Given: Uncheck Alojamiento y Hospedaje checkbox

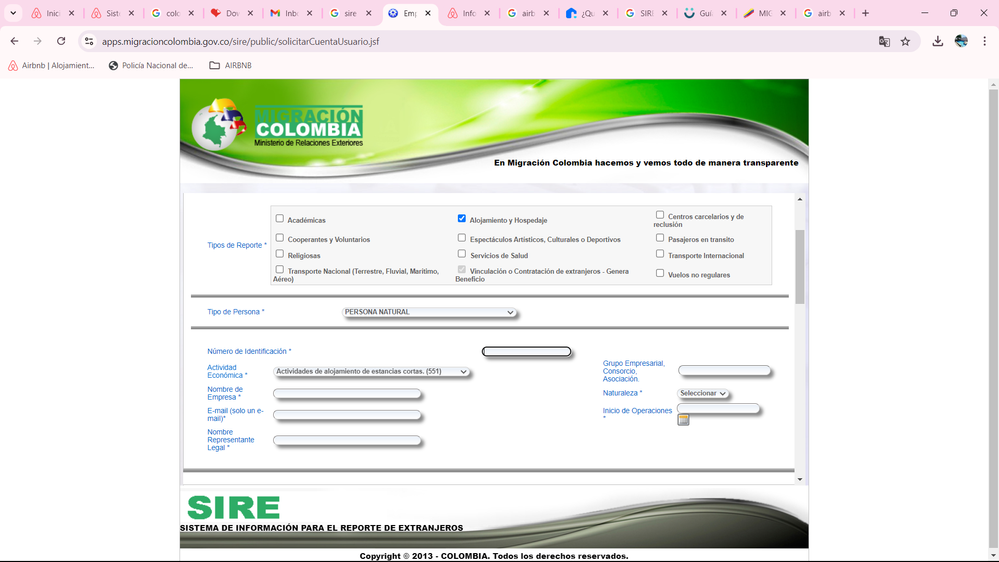Looking at the screenshot, I should click(462, 218).
